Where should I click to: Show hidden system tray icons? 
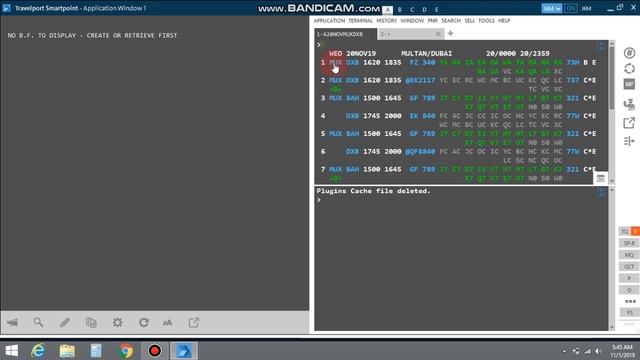tap(564, 351)
